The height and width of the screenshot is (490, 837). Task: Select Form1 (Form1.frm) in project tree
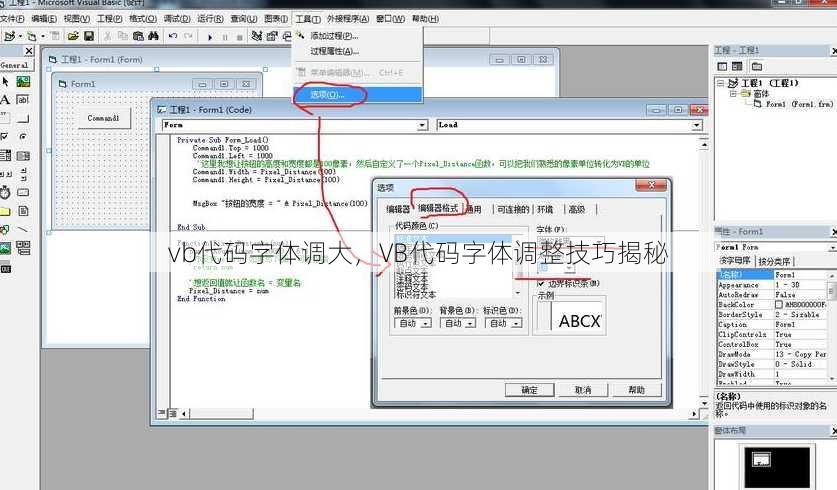click(799, 104)
